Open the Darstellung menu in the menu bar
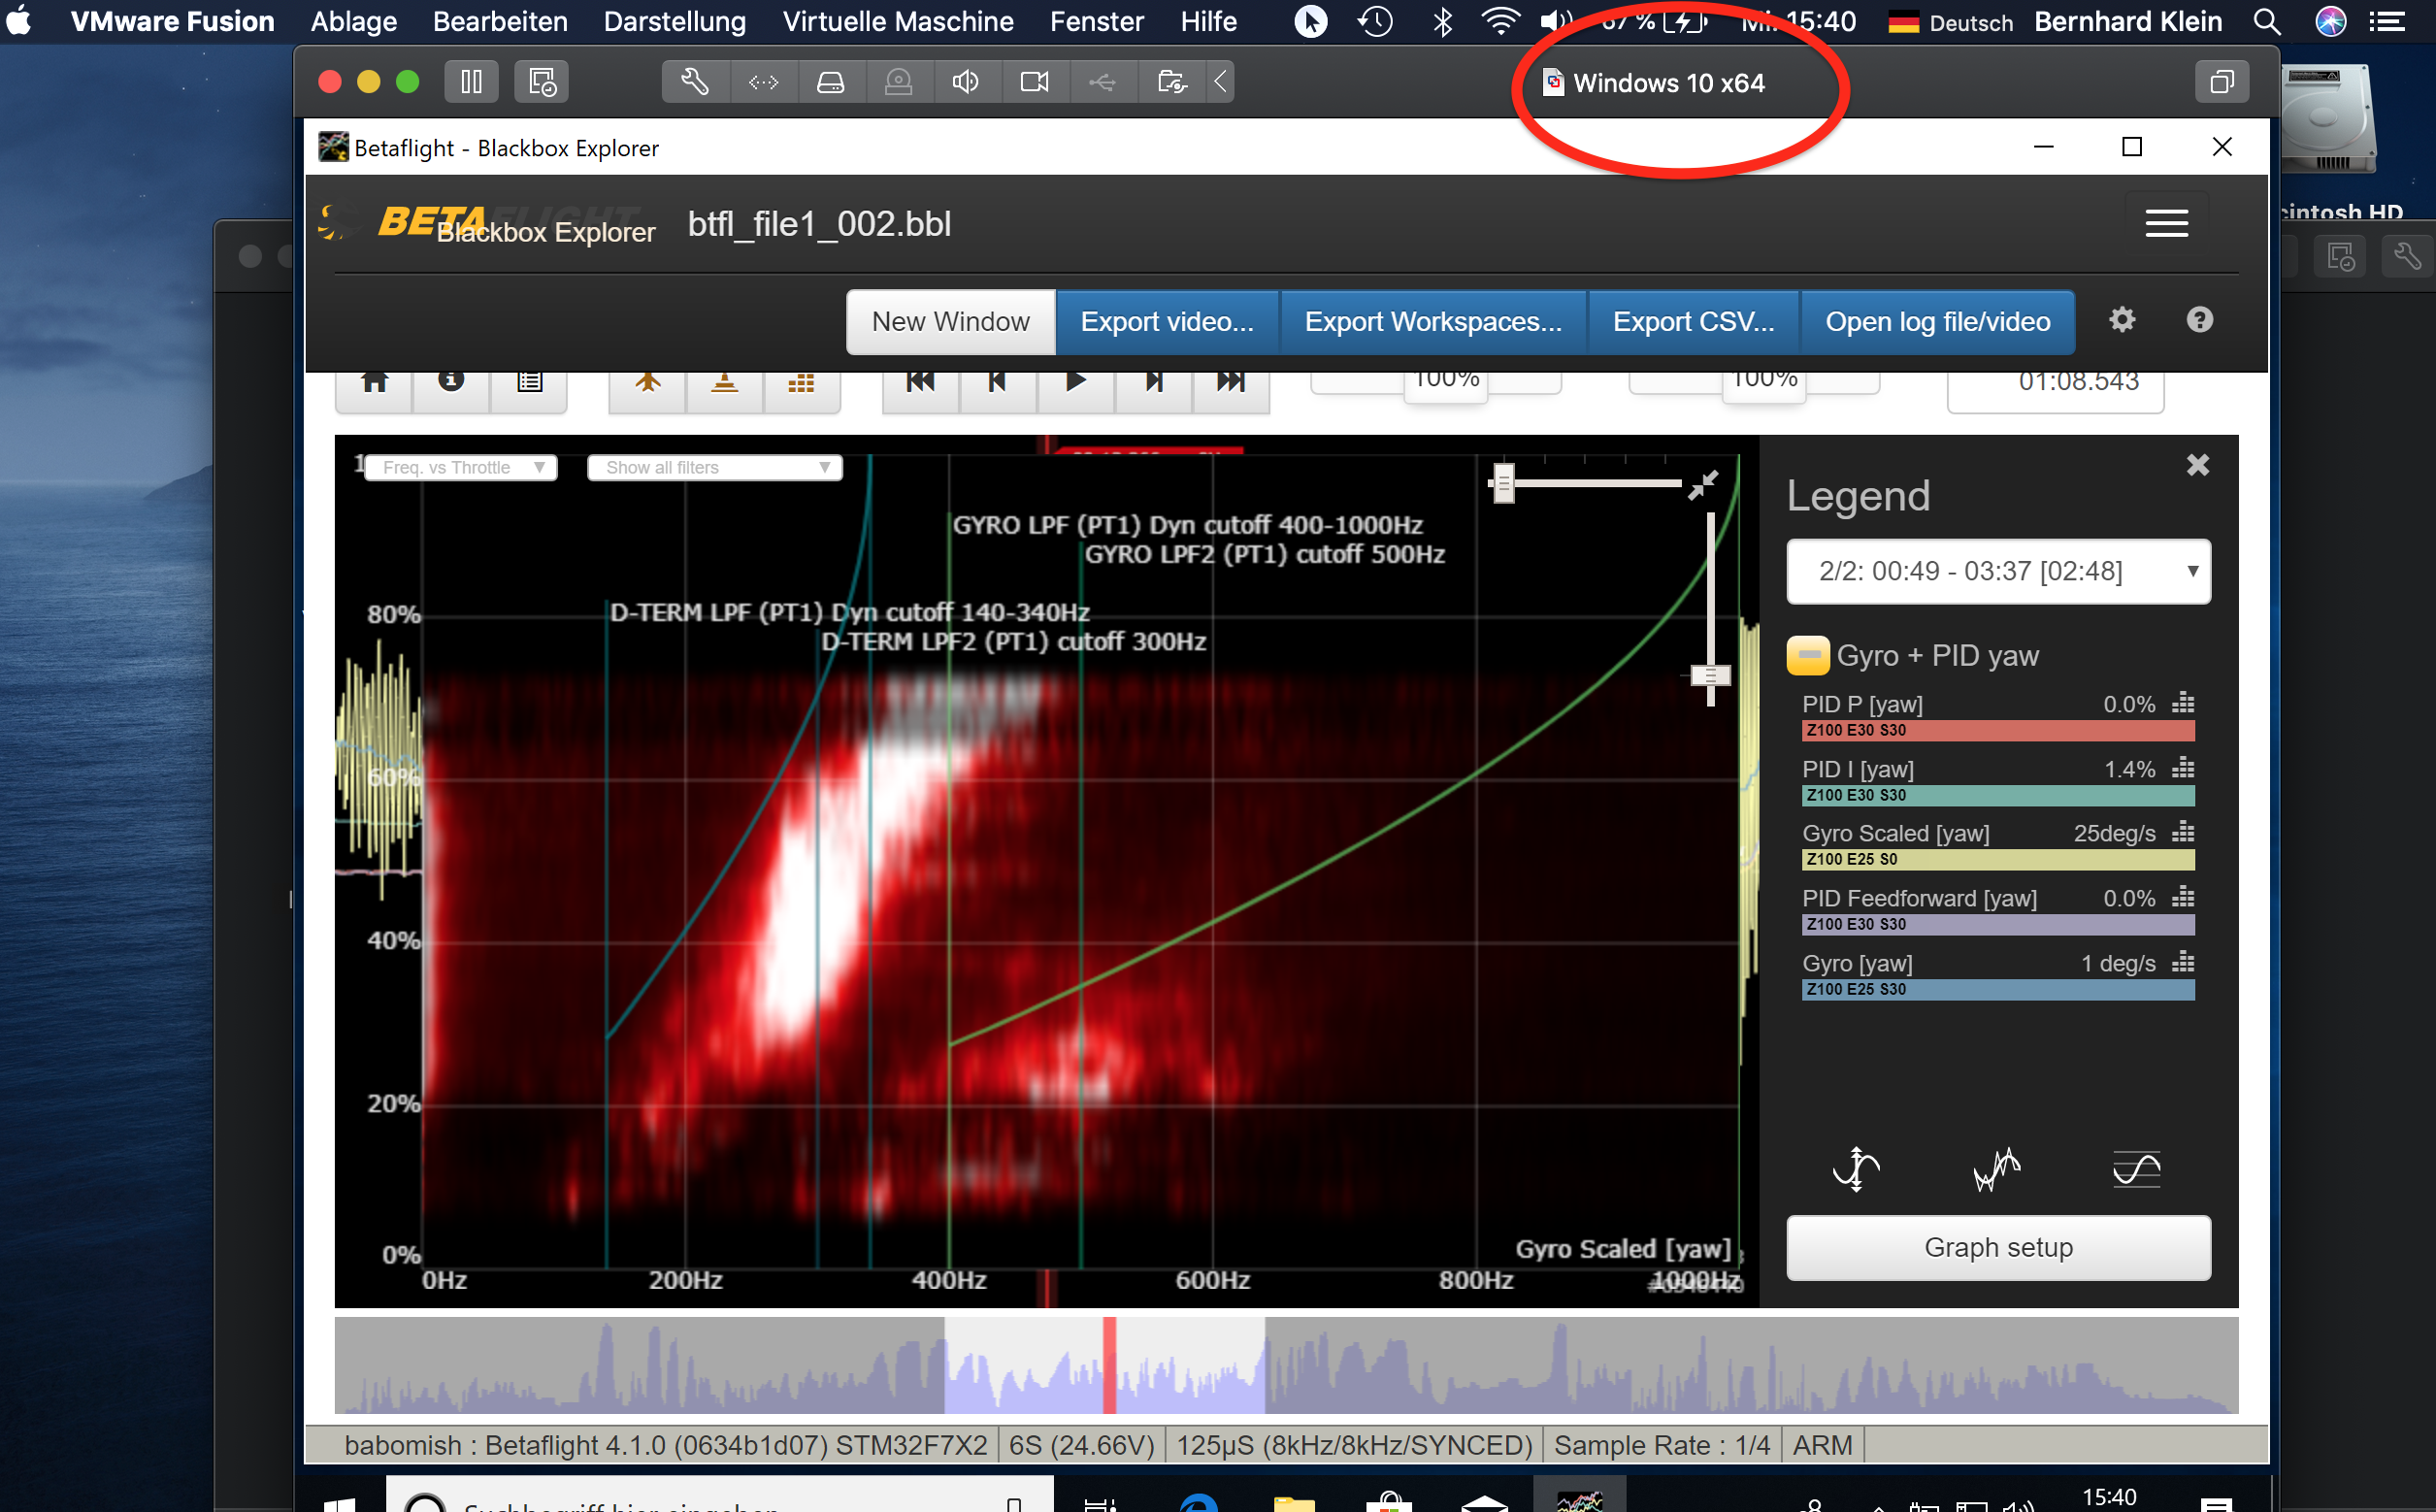Image resolution: width=2436 pixels, height=1512 pixels. pyautogui.click(x=674, y=21)
